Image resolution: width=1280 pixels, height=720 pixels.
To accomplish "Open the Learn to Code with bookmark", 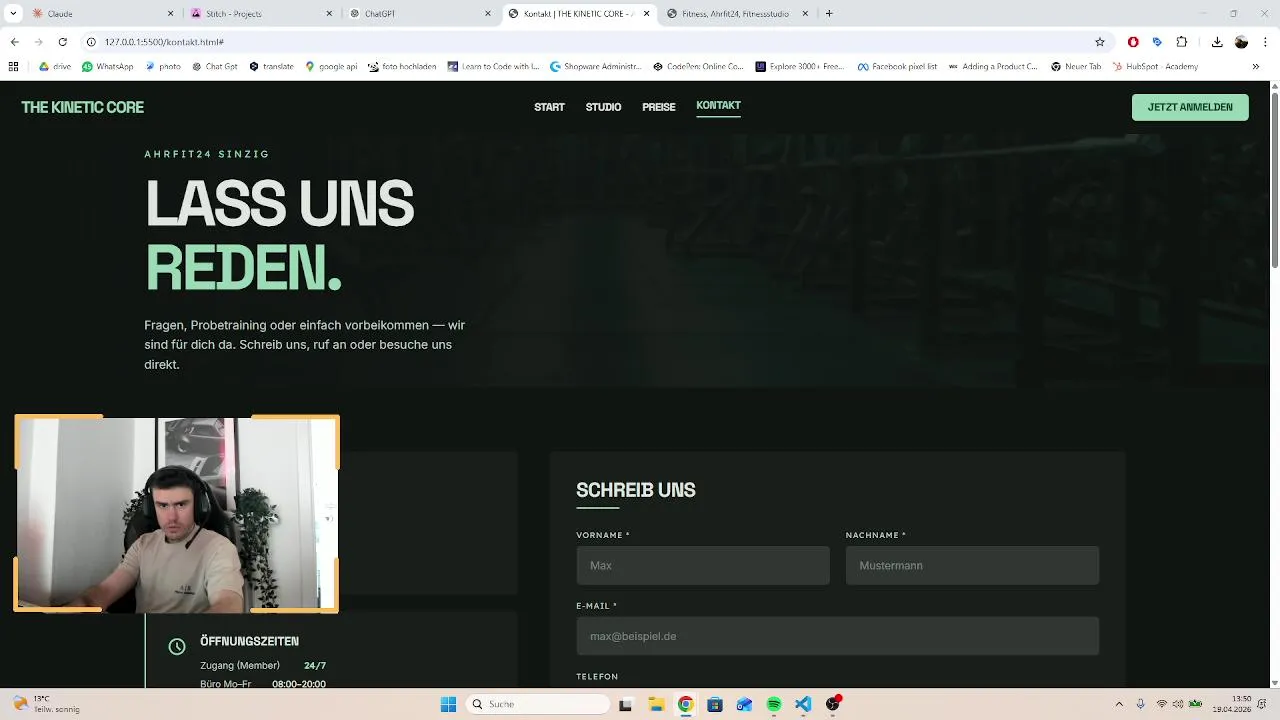I will coord(494,67).
